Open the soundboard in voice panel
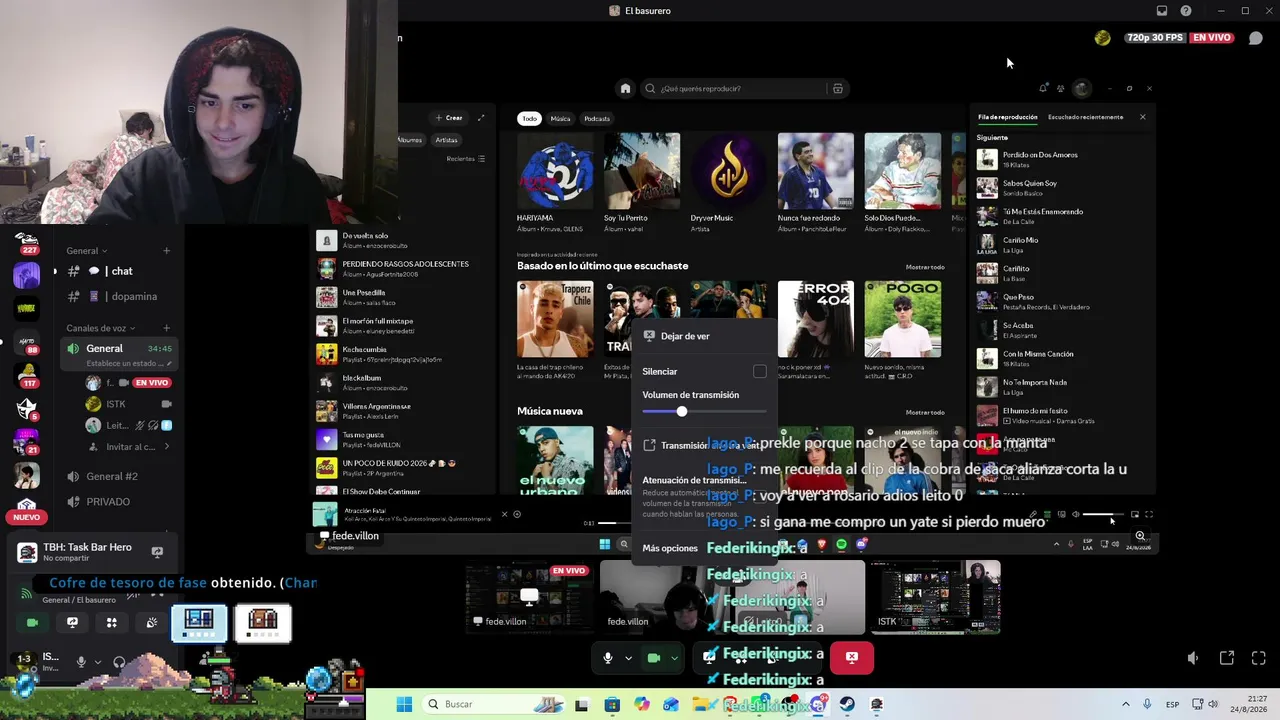This screenshot has width=1280, height=720. click(151, 622)
